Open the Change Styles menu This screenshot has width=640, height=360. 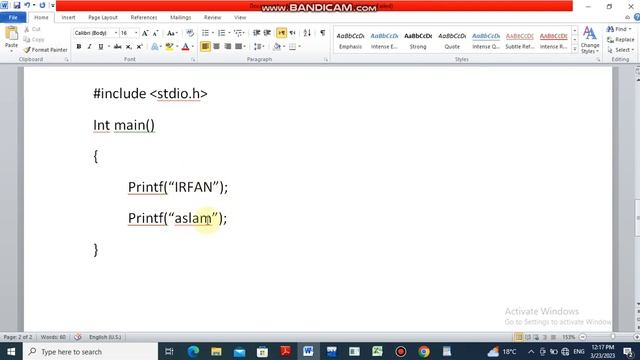pyautogui.click(x=590, y=40)
